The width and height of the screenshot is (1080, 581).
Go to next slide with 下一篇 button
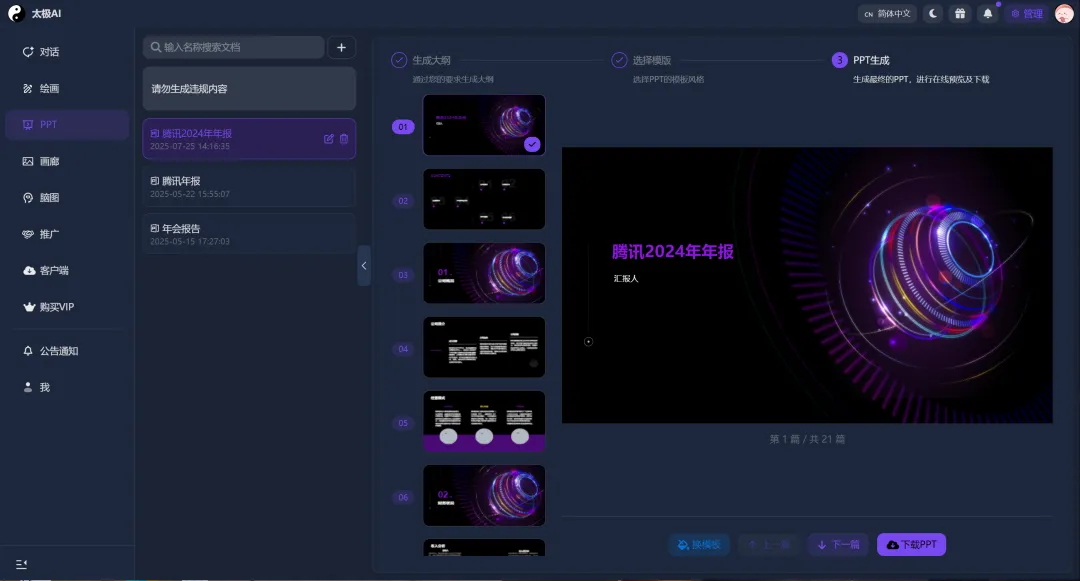[x=838, y=544]
